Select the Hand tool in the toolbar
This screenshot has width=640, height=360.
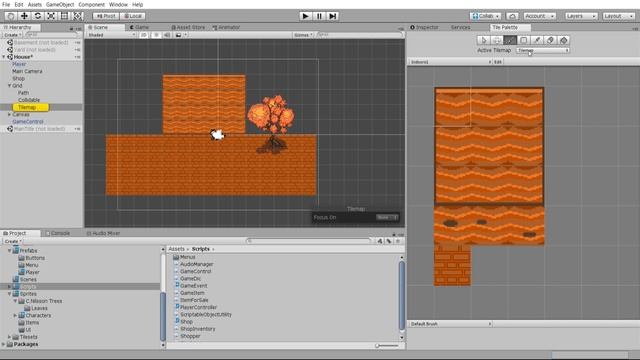[11, 16]
